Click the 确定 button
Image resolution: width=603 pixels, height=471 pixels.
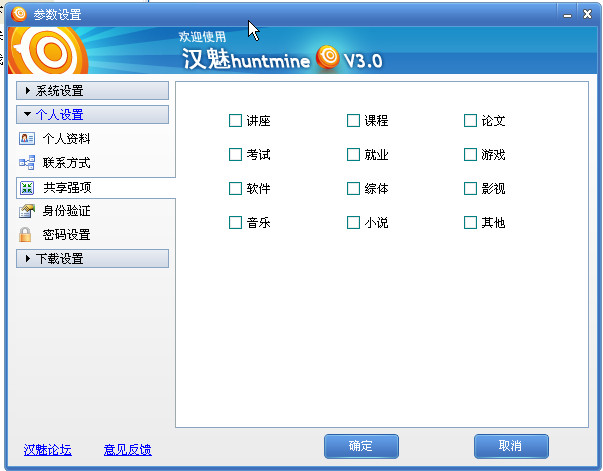(361, 446)
